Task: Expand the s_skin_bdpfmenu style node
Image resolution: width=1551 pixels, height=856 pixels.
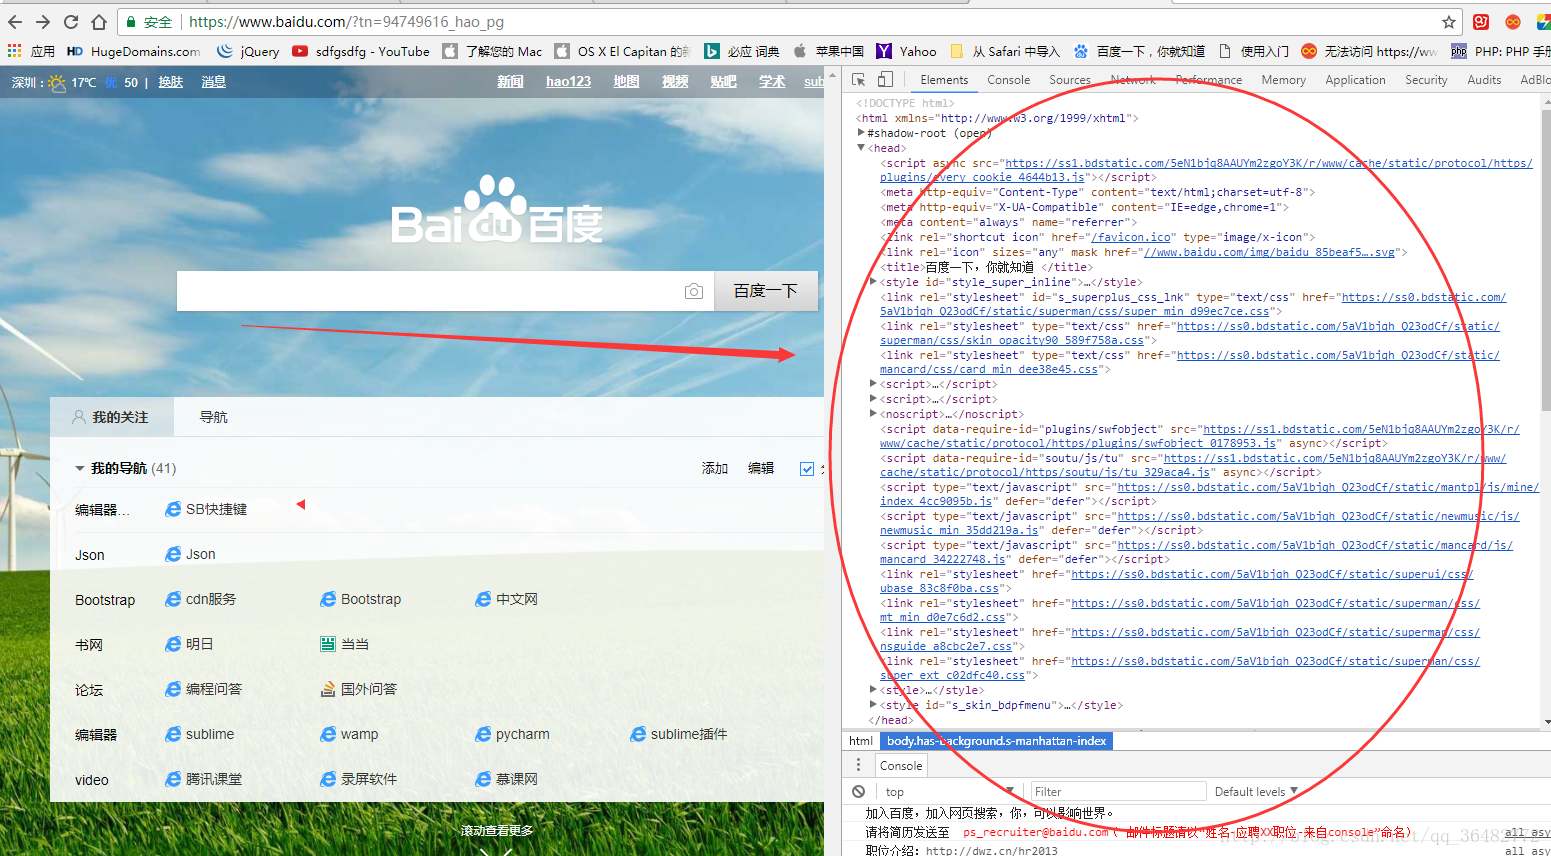Action: [873, 705]
